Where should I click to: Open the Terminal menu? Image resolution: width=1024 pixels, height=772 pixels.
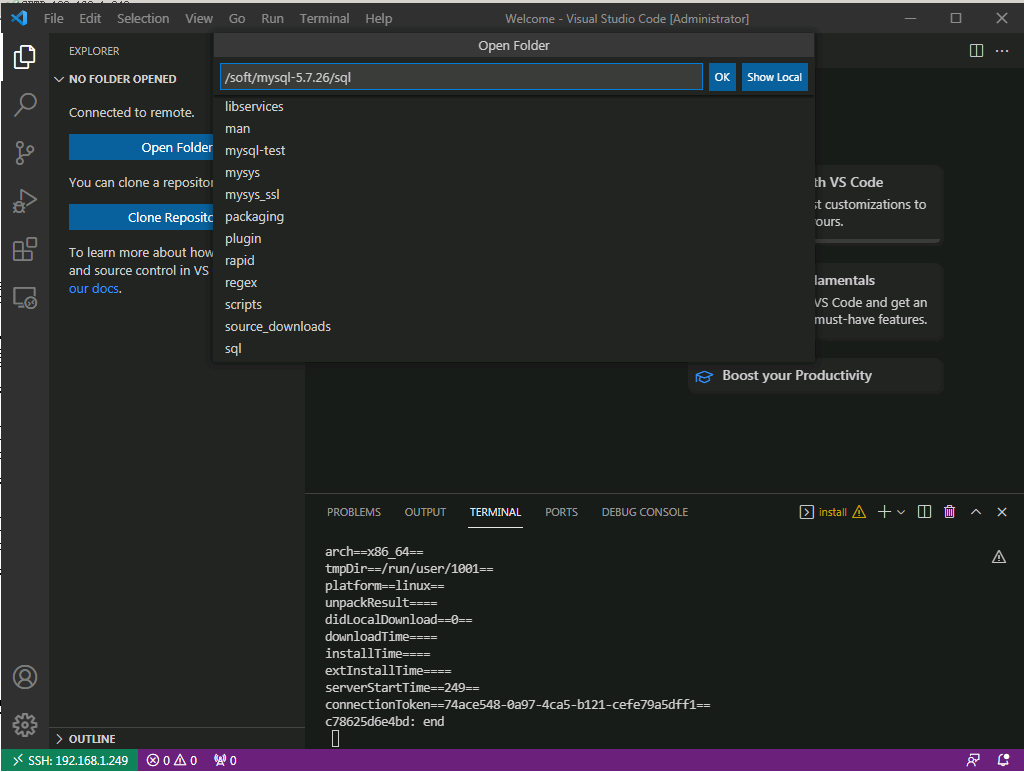(325, 18)
